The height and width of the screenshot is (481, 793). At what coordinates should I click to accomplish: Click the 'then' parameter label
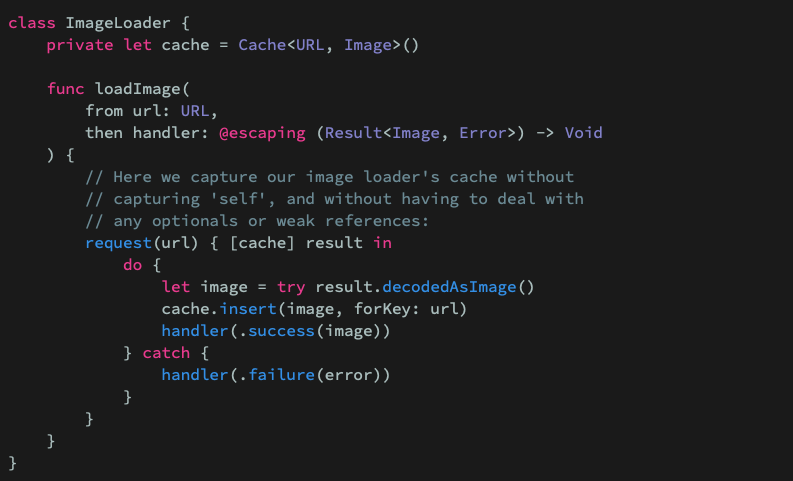104,133
